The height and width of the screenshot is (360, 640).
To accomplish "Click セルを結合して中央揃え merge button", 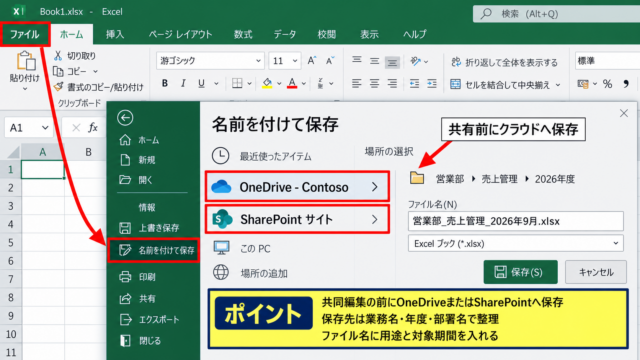I will coord(500,85).
